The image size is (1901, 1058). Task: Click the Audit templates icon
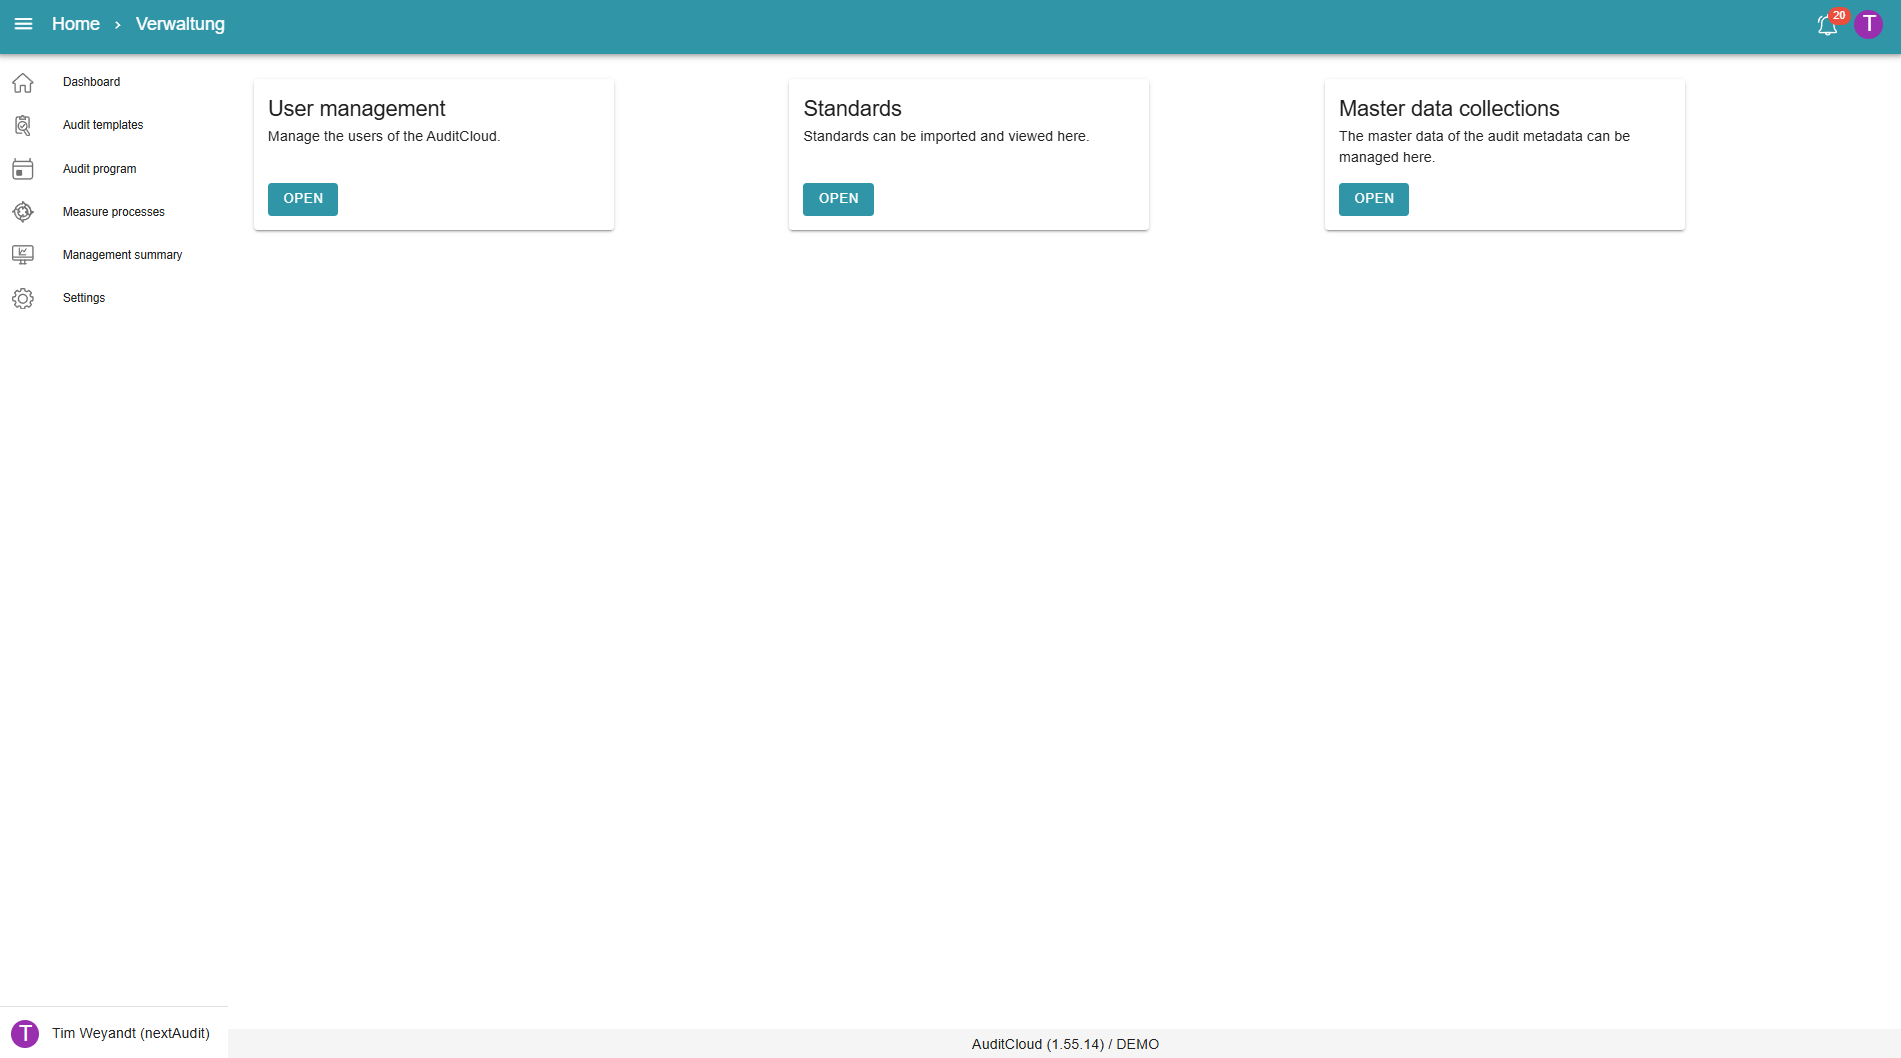23,125
